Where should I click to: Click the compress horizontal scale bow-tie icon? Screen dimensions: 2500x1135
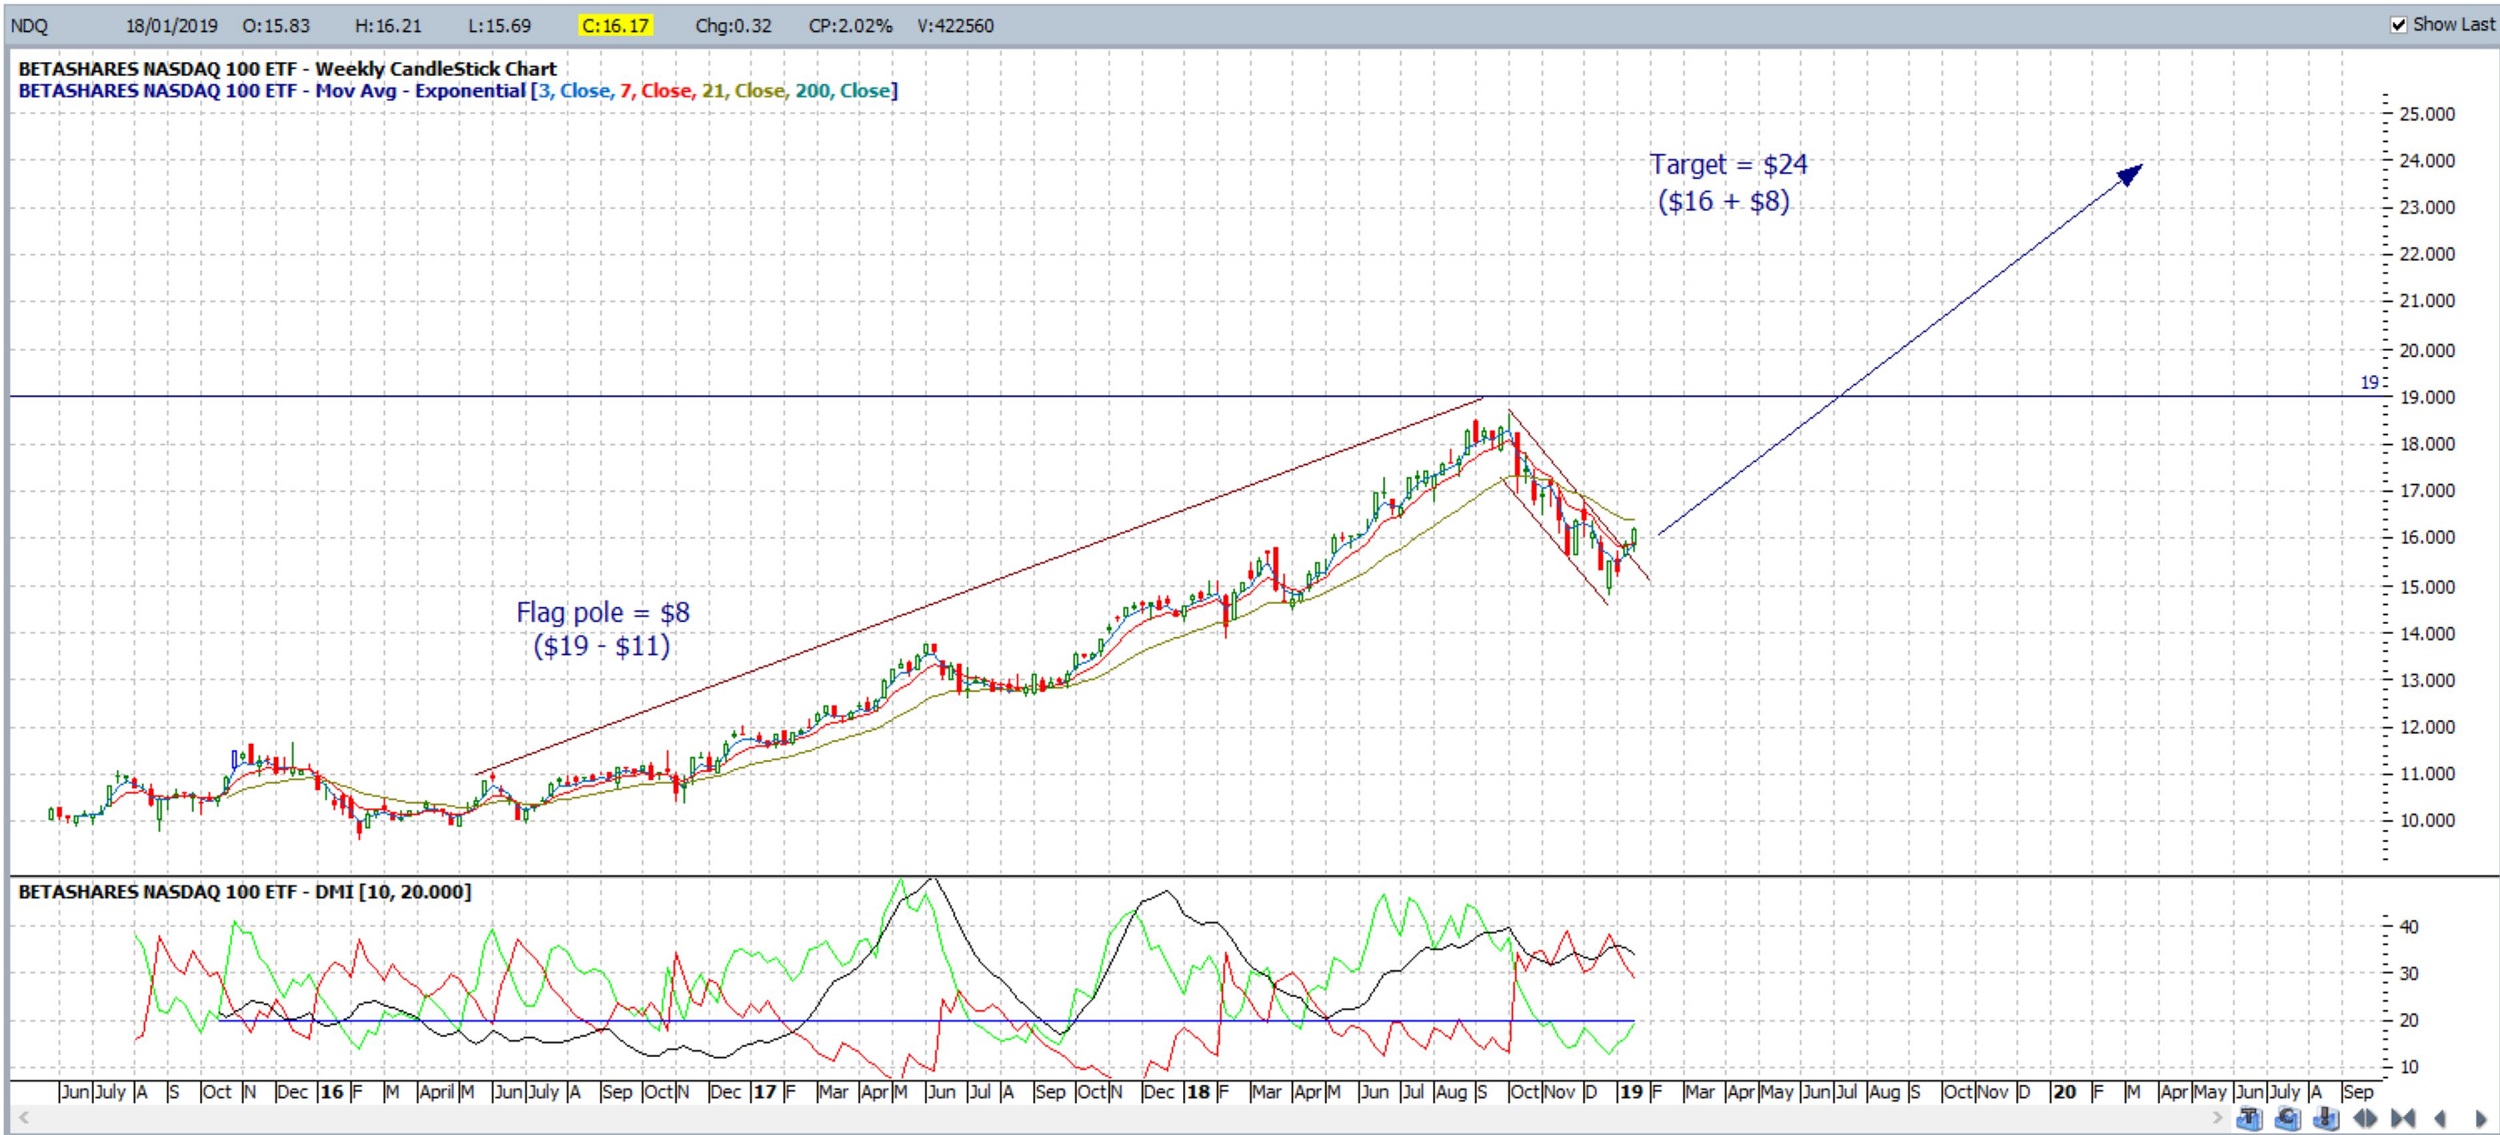pyautogui.click(x=2403, y=1119)
